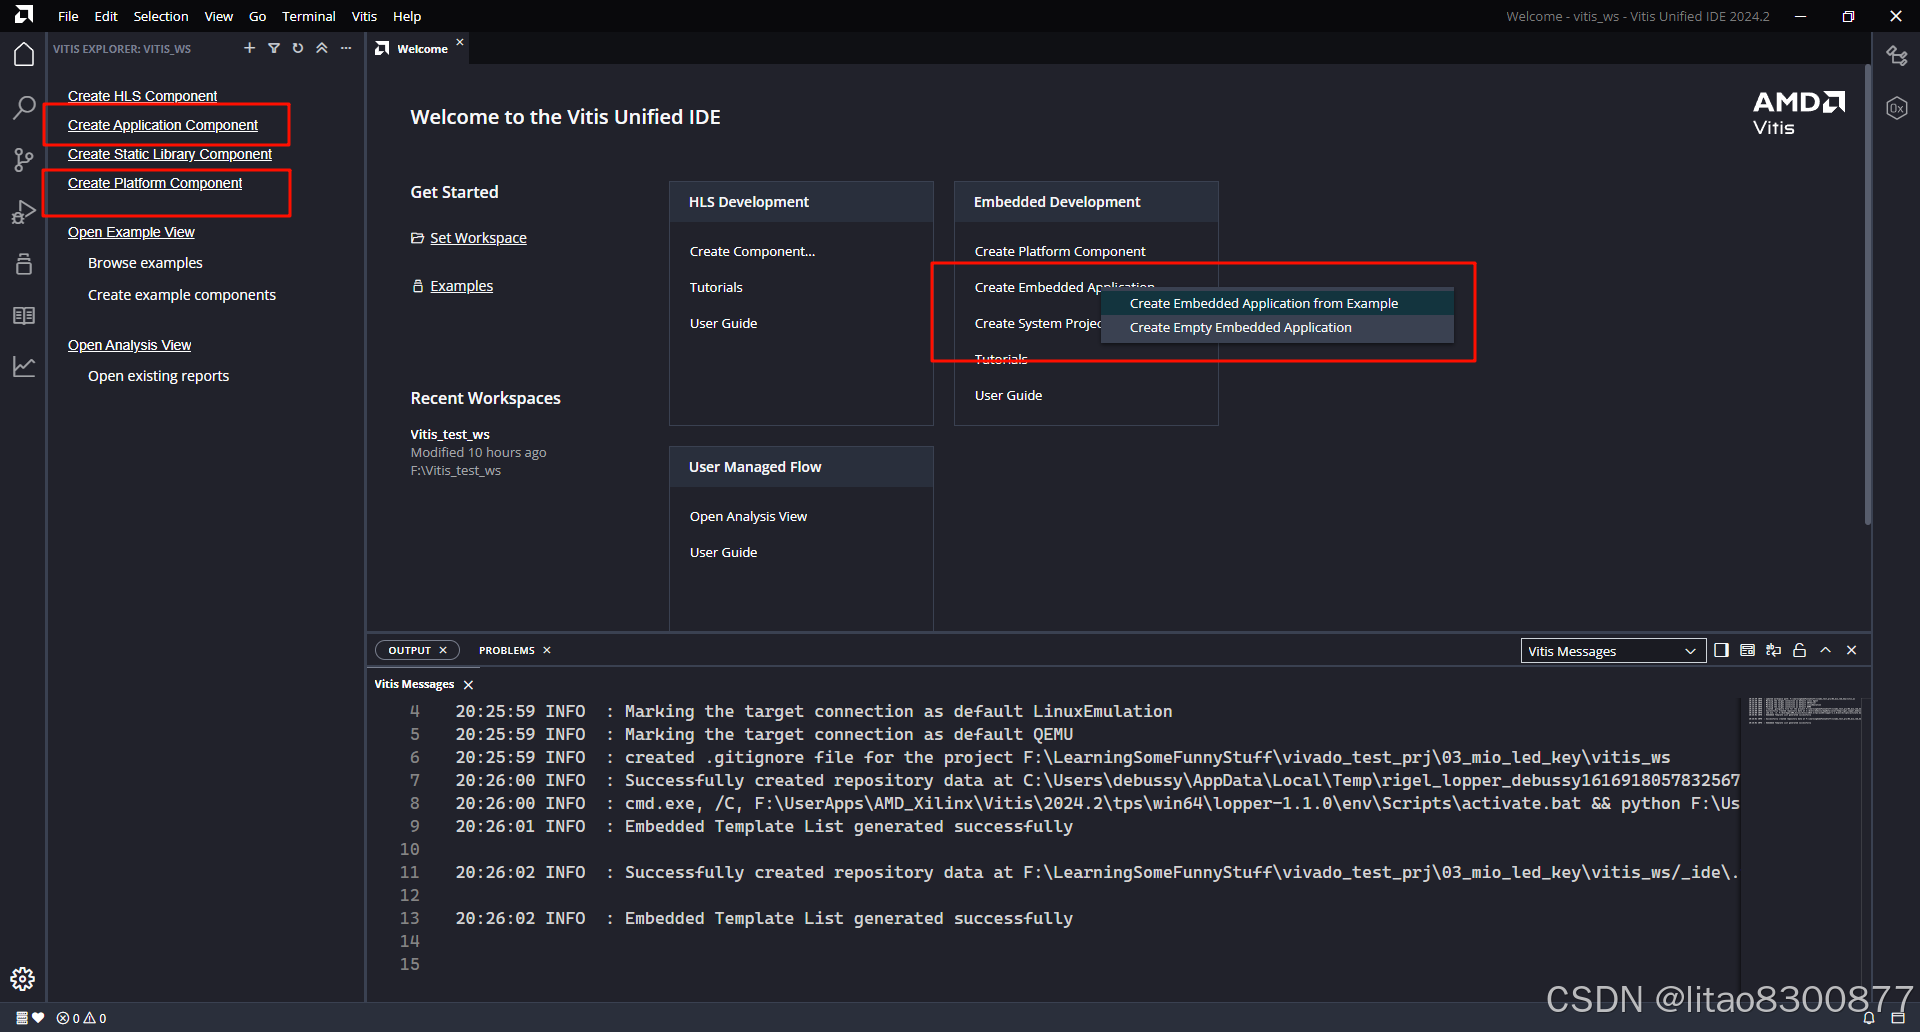This screenshot has height=1032, width=1920.
Task: Select Browse examples entry
Action: pos(145,263)
